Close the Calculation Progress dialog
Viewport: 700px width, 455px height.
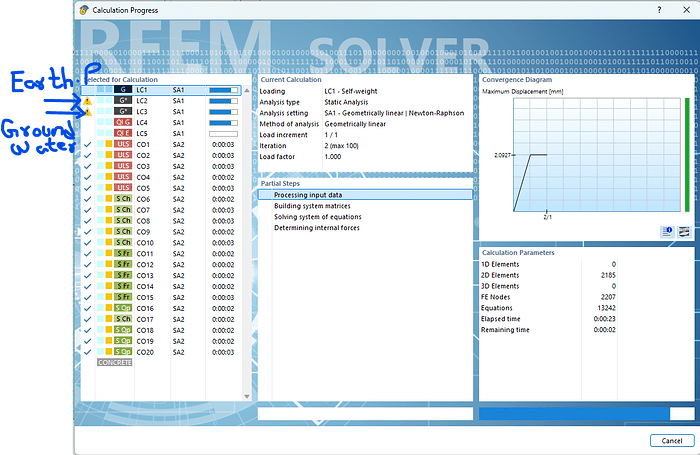pos(686,10)
